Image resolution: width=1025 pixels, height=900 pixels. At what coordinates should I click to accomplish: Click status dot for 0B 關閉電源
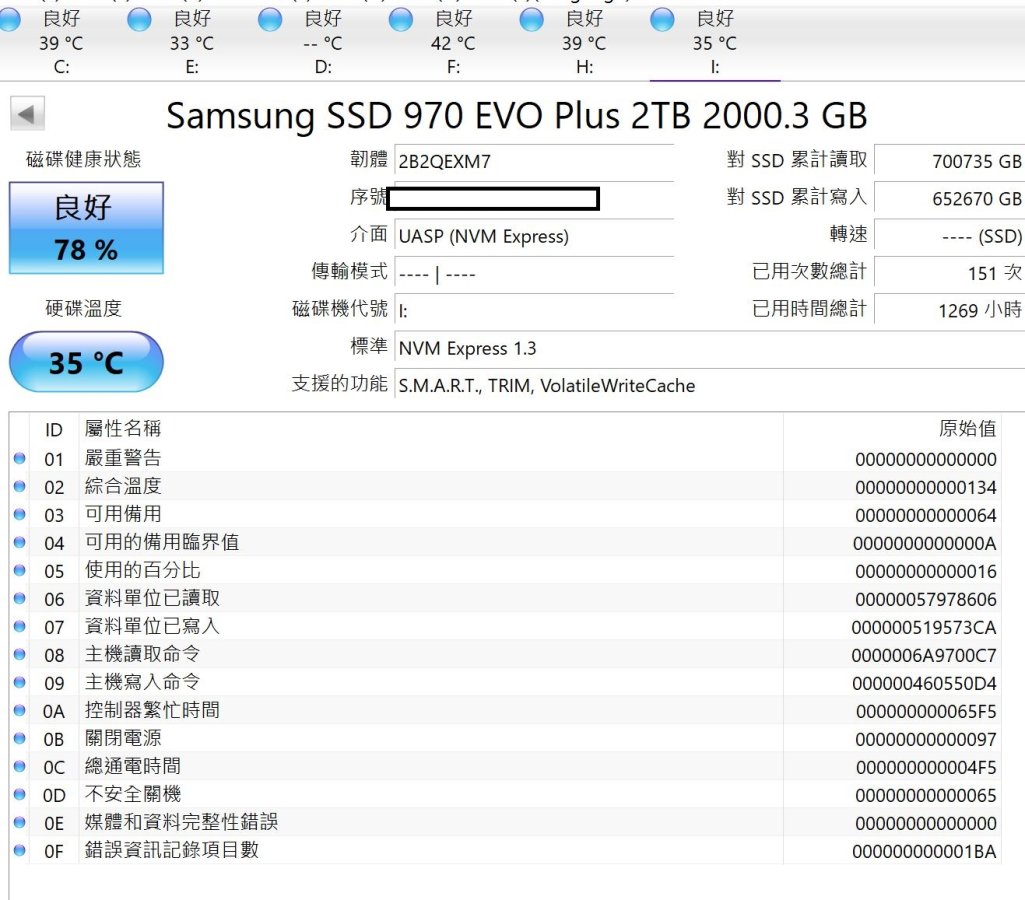tap(20, 739)
